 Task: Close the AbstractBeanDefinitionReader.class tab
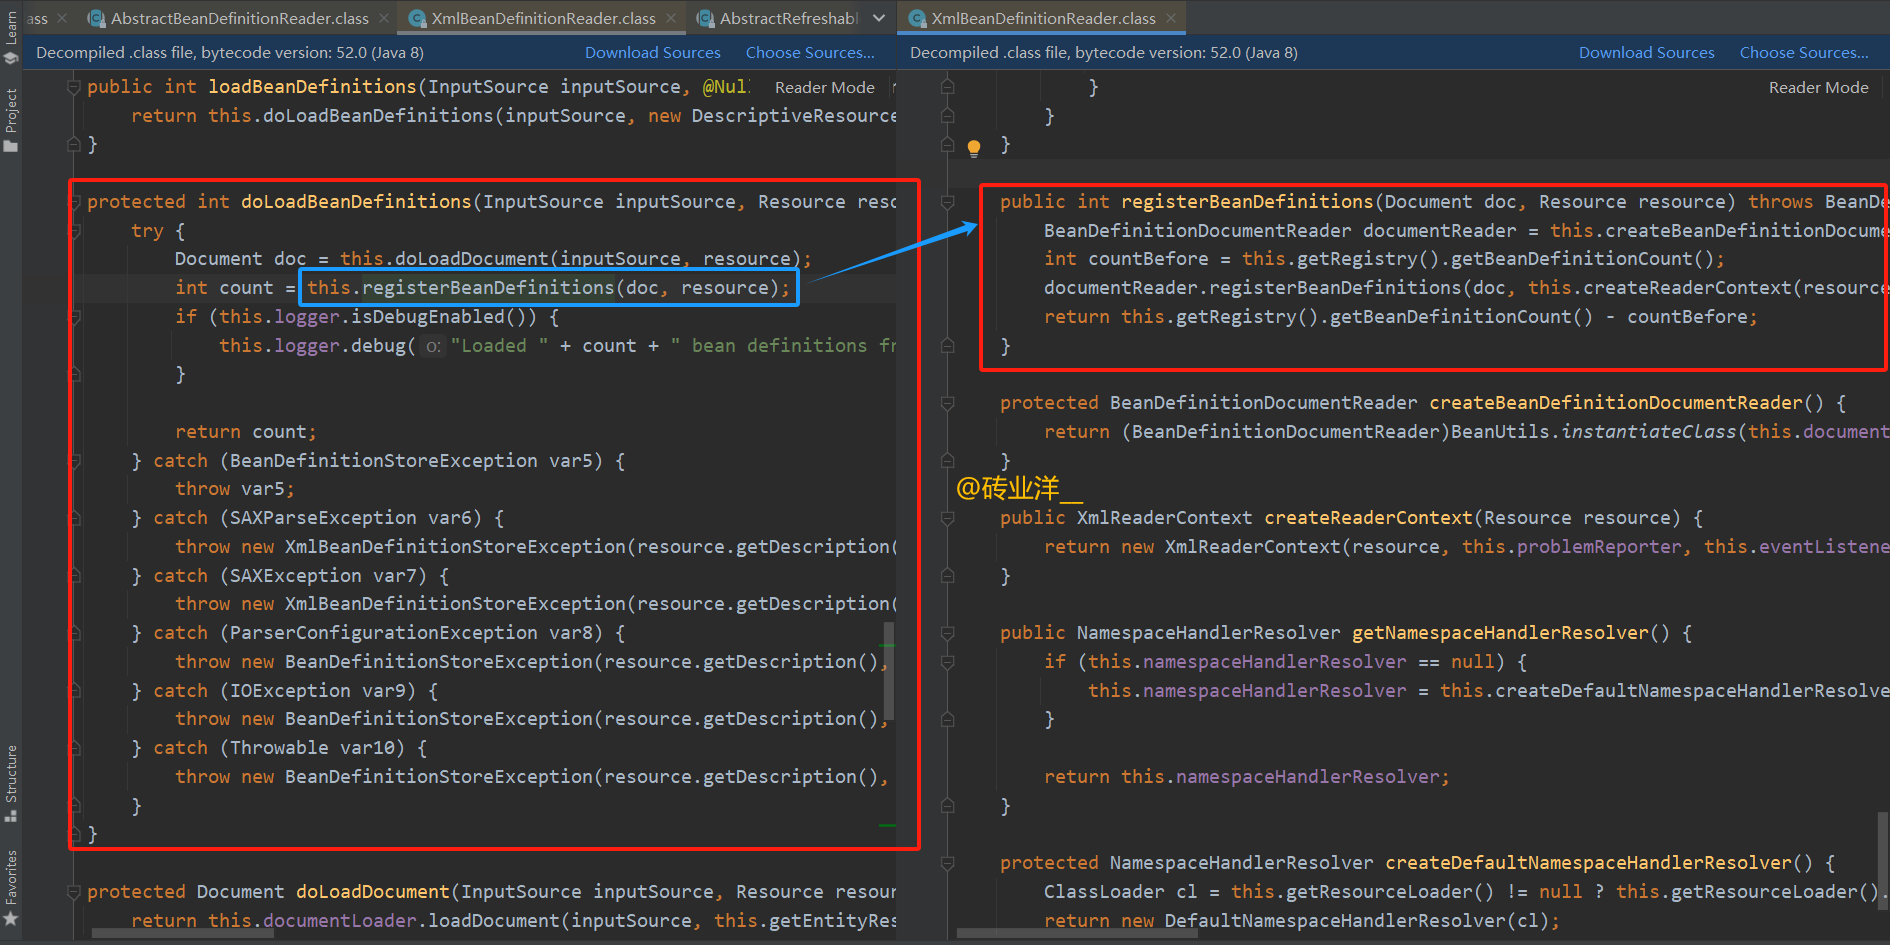pos(386,18)
